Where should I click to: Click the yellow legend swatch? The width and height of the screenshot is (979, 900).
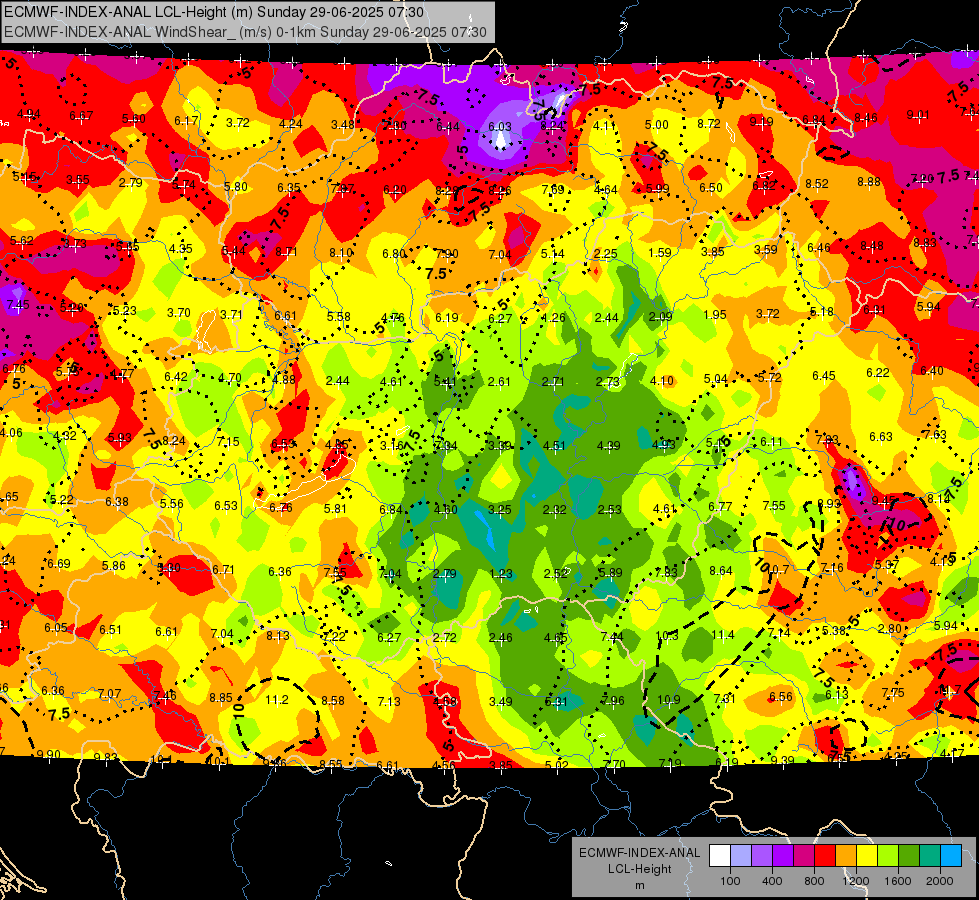pos(867,856)
